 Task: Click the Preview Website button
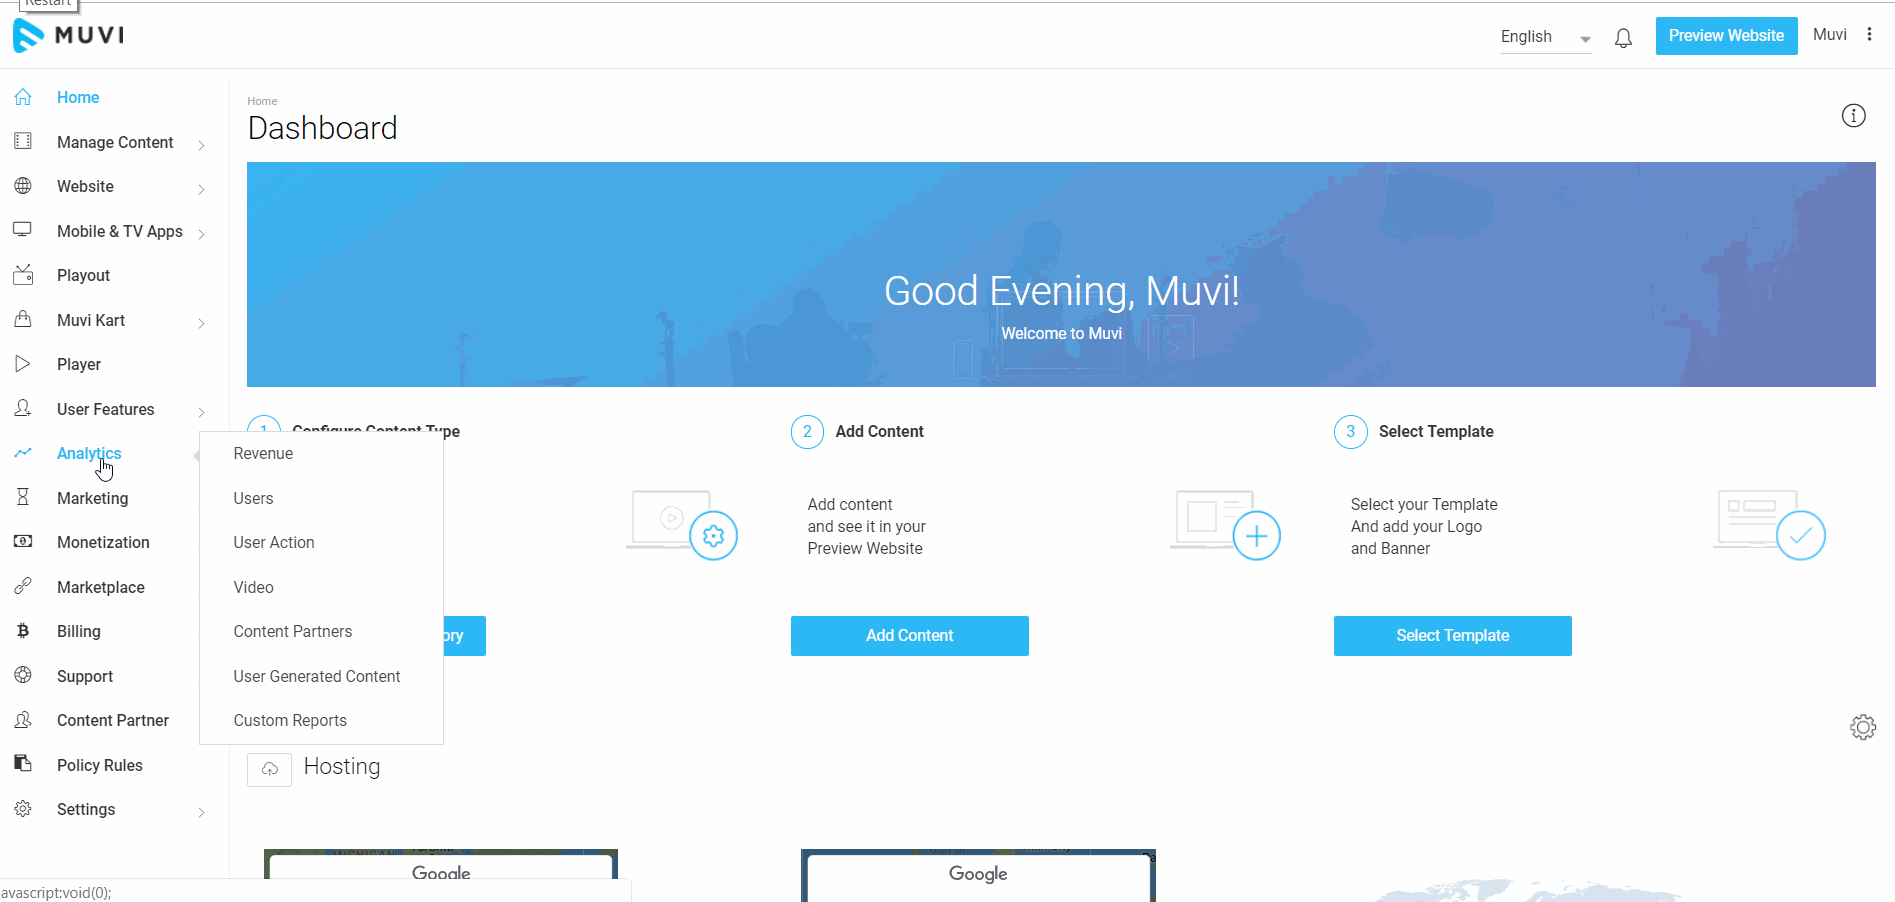[x=1726, y=36]
